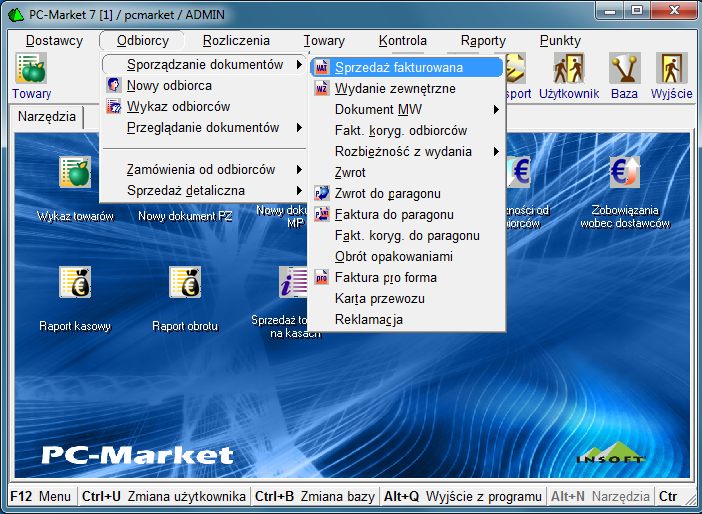The height and width of the screenshot is (514, 702).
Task: Expand Sprzedaż detaliczna submenu
Action: coord(185,190)
